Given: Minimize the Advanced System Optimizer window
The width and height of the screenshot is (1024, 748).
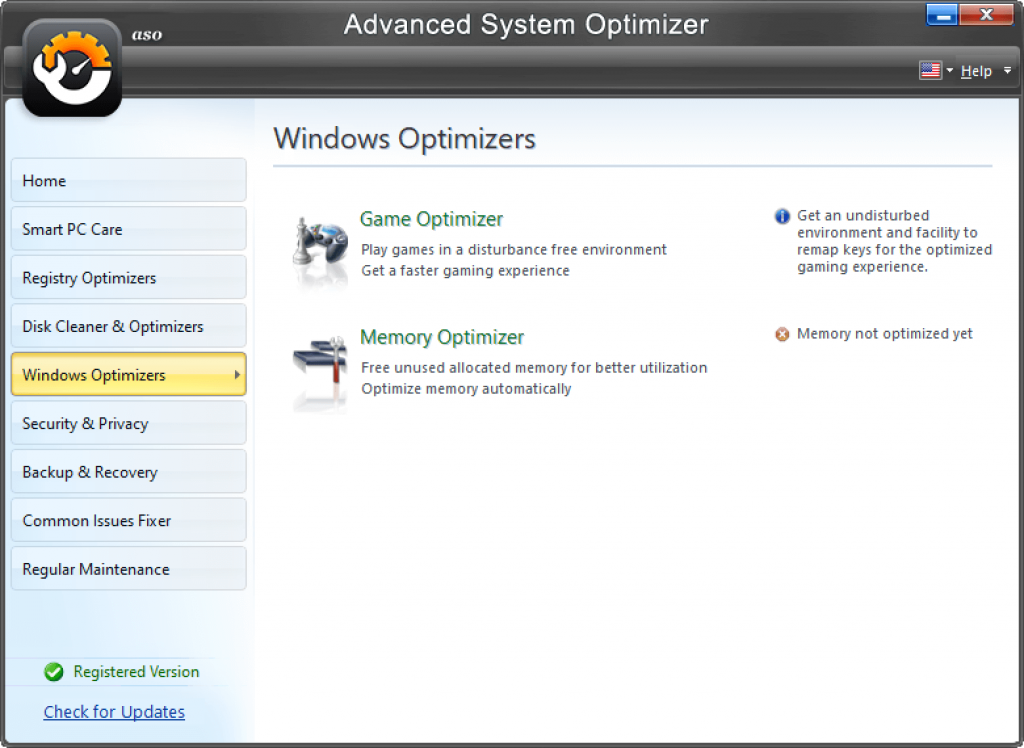Looking at the screenshot, I should tap(942, 14).
